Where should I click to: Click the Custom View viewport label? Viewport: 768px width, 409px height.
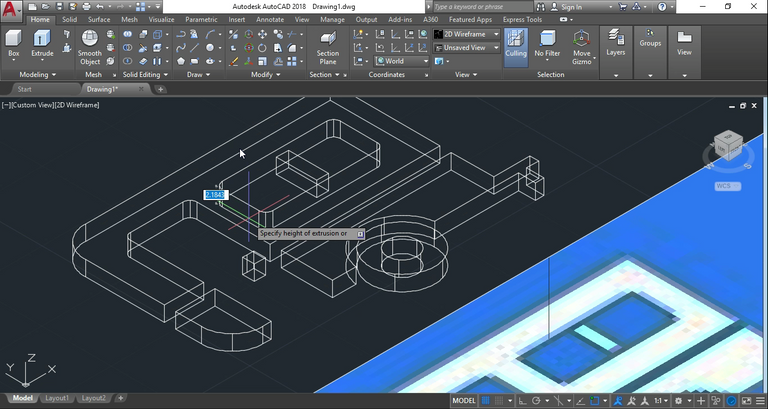[33, 105]
